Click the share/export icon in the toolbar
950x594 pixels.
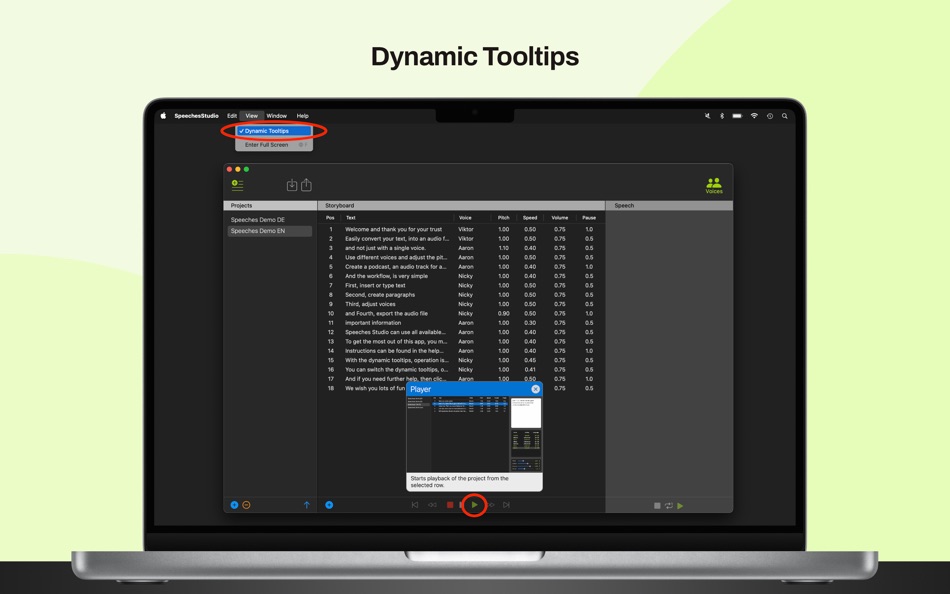point(306,184)
